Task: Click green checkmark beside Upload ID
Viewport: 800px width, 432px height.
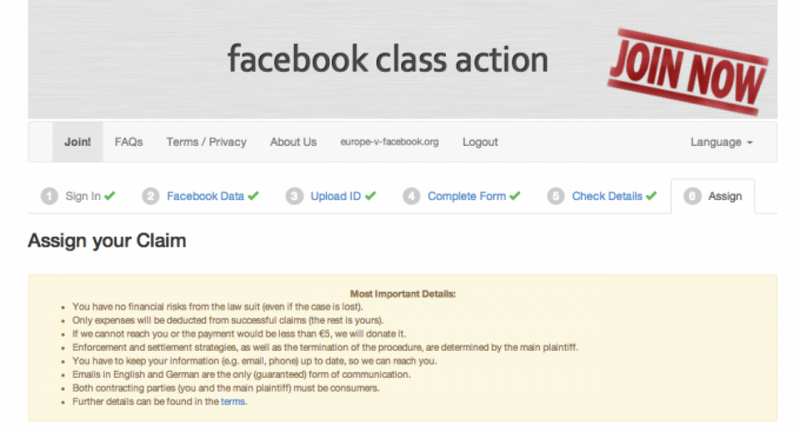Action: (370, 196)
